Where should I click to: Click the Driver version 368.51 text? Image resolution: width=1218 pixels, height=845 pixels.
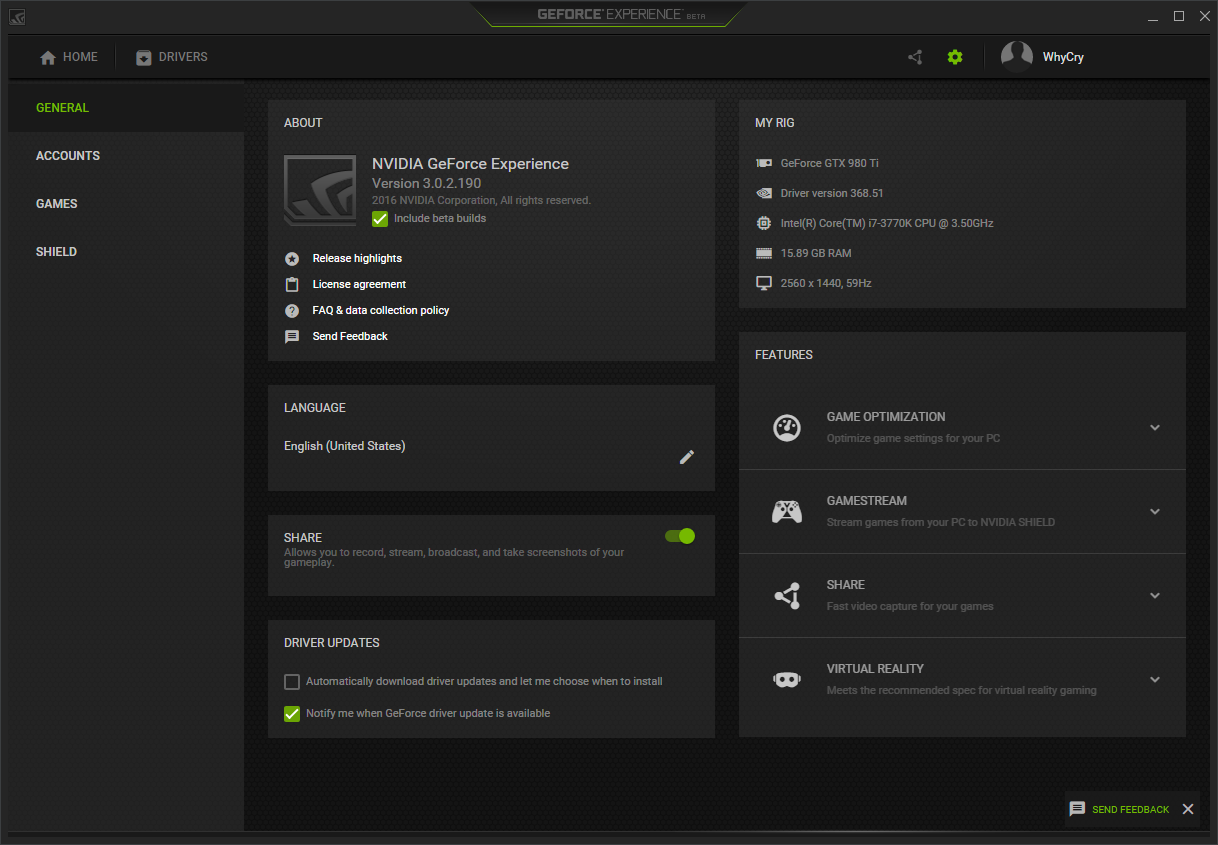pos(832,193)
